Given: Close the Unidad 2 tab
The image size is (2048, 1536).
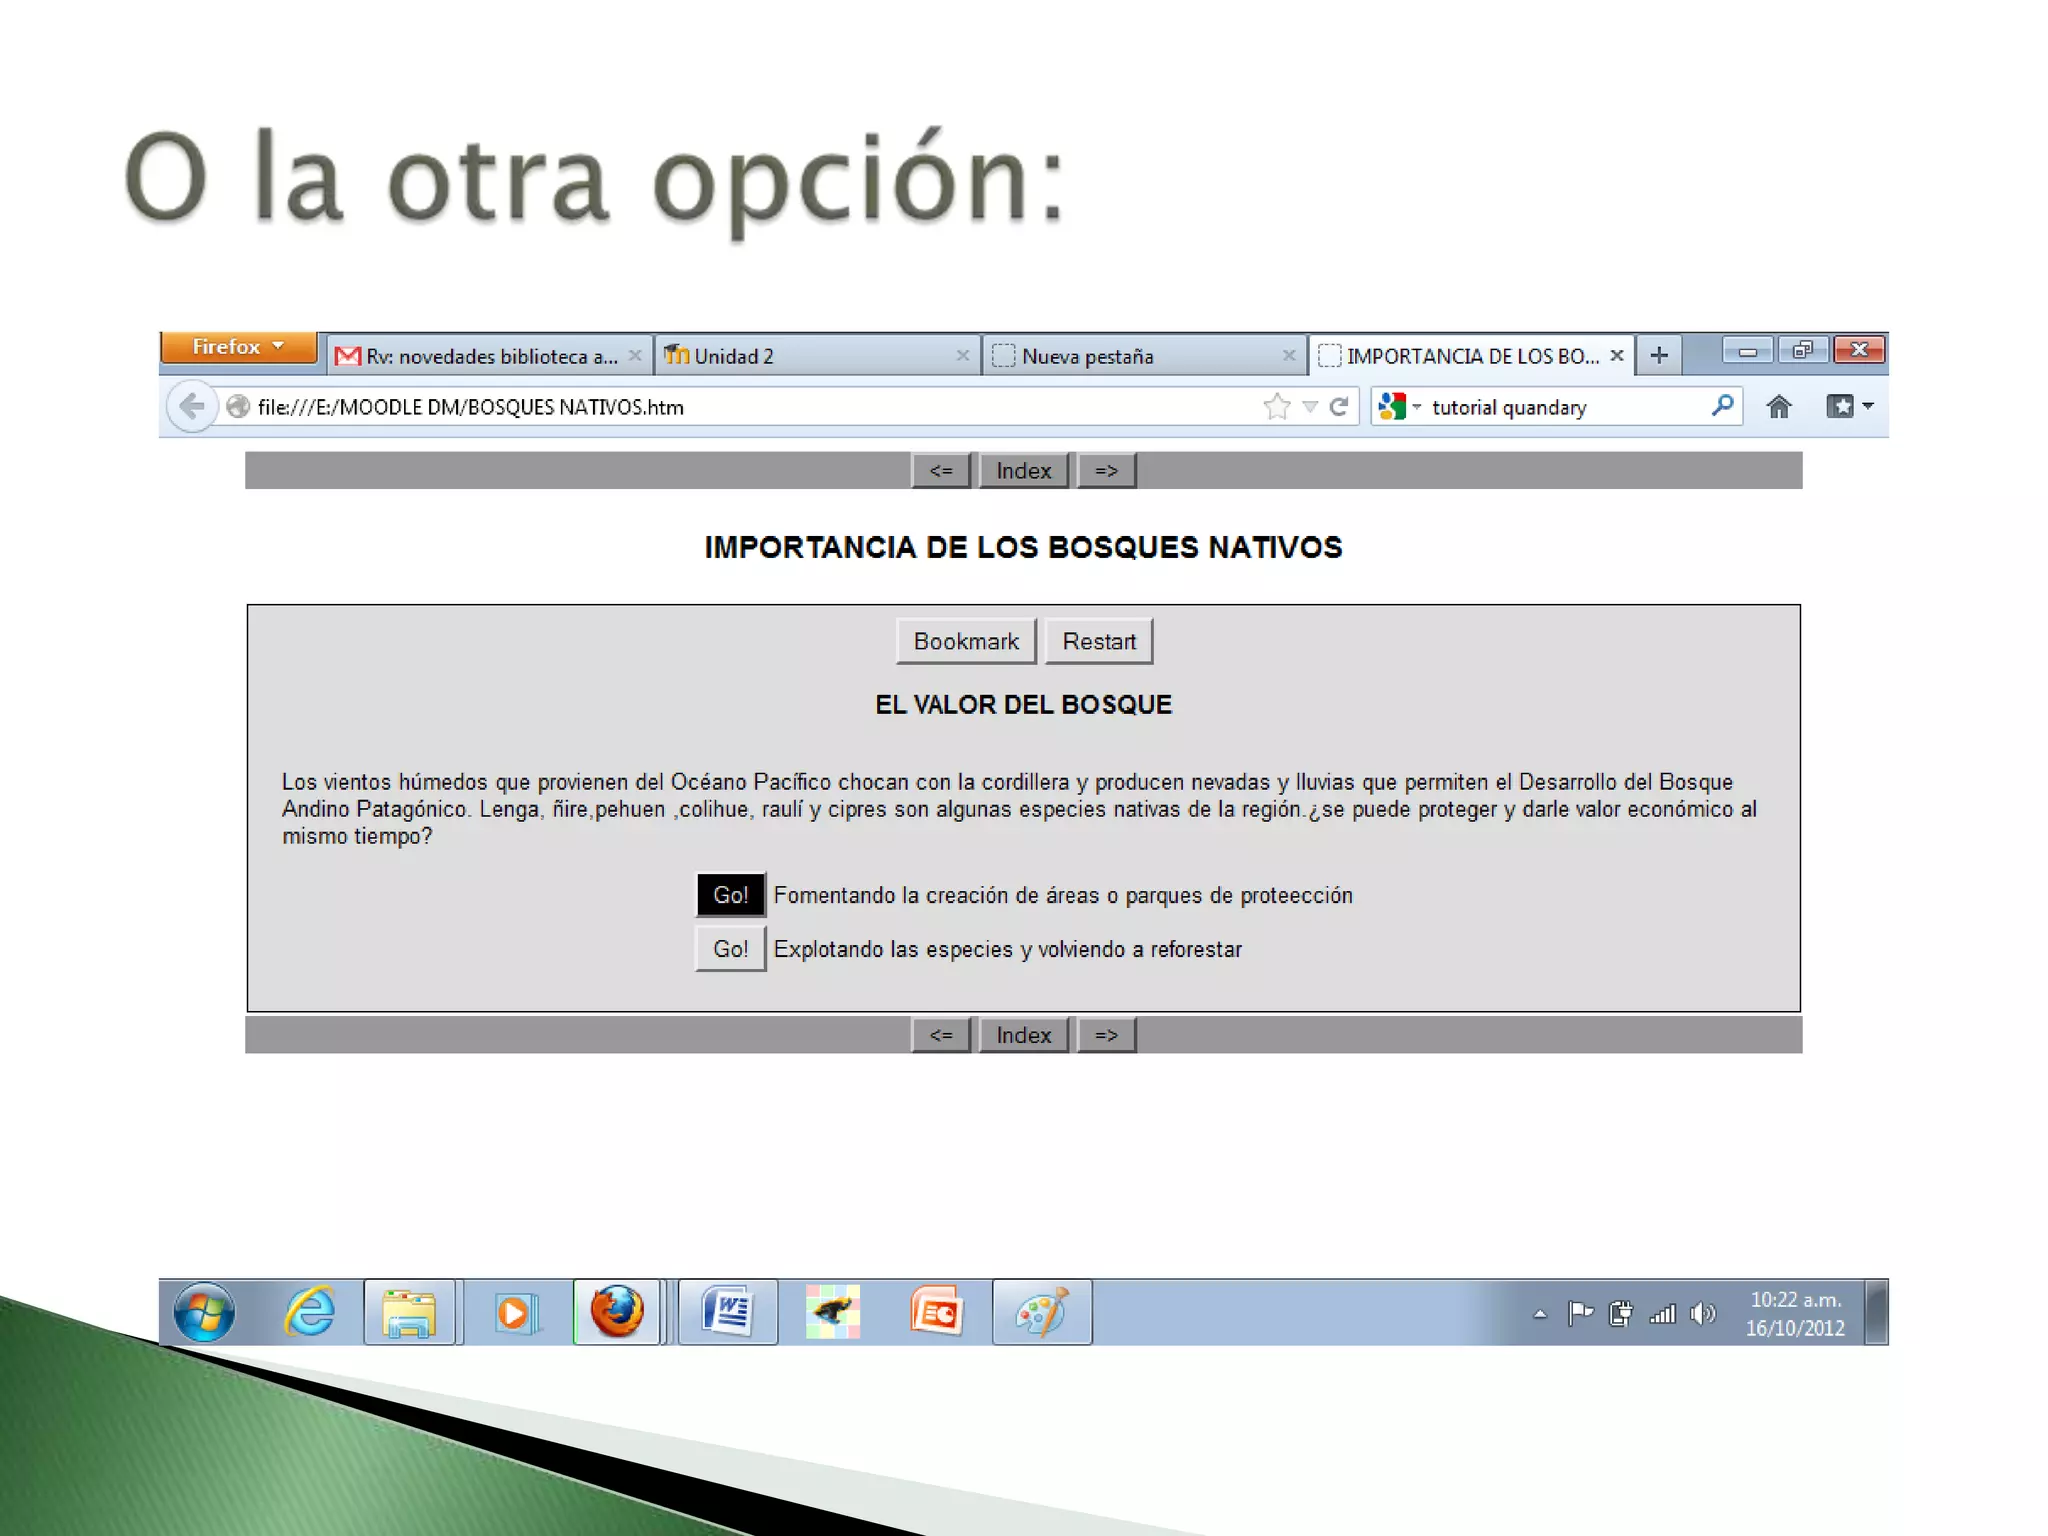Looking at the screenshot, I should pyautogui.click(x=962, y=356).
